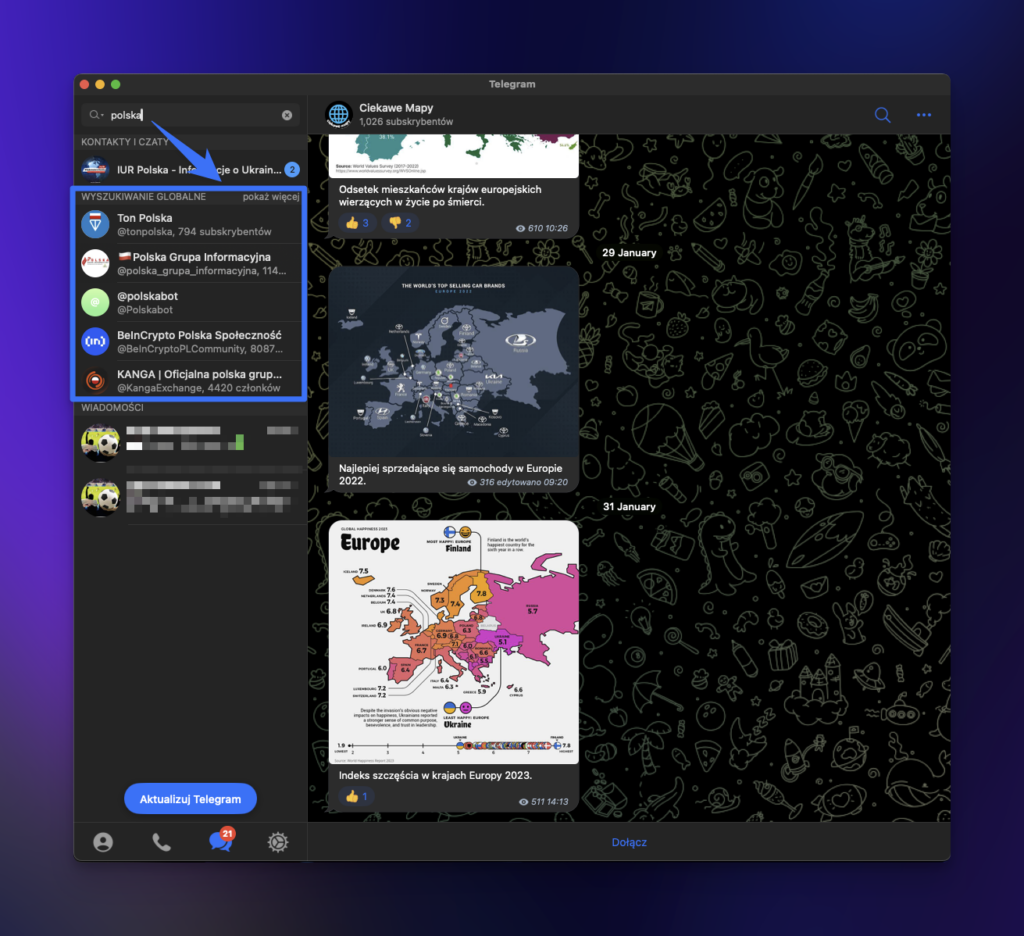The image size is (1024, 936).
Task: Open the top selling car brands map
Action: click(453, 361)
